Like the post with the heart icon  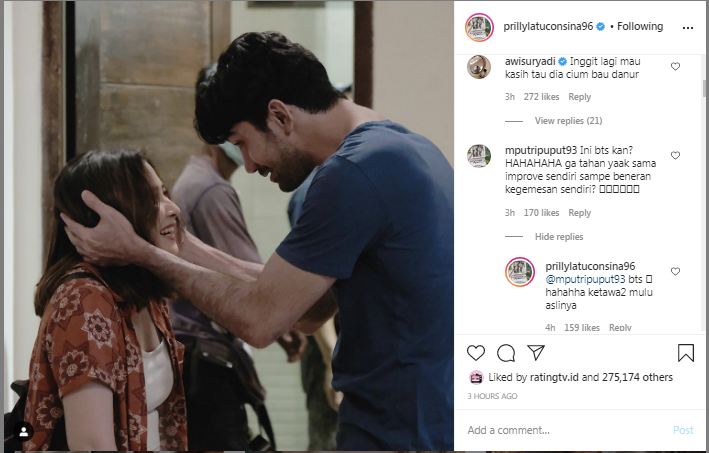(476, 353)
